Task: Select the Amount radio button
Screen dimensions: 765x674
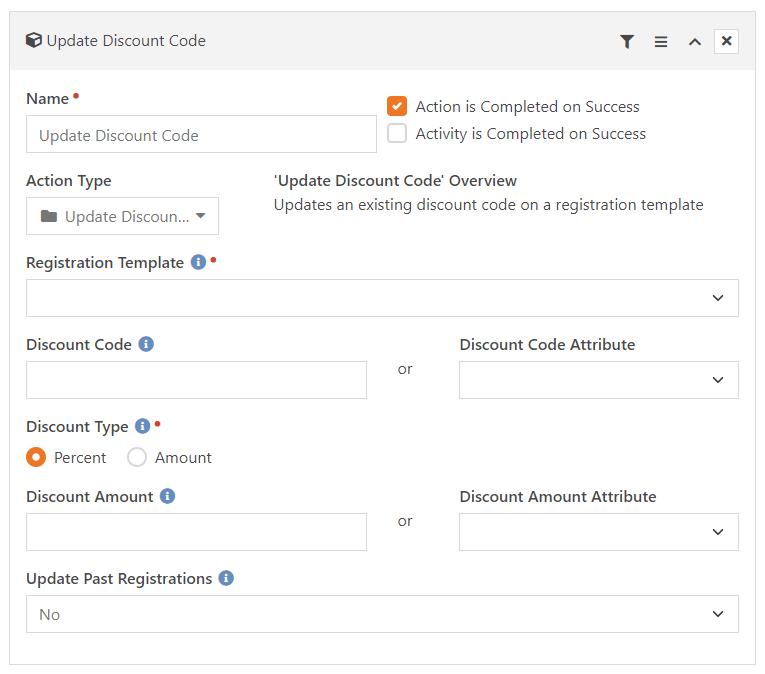Action: coord(137,457)
